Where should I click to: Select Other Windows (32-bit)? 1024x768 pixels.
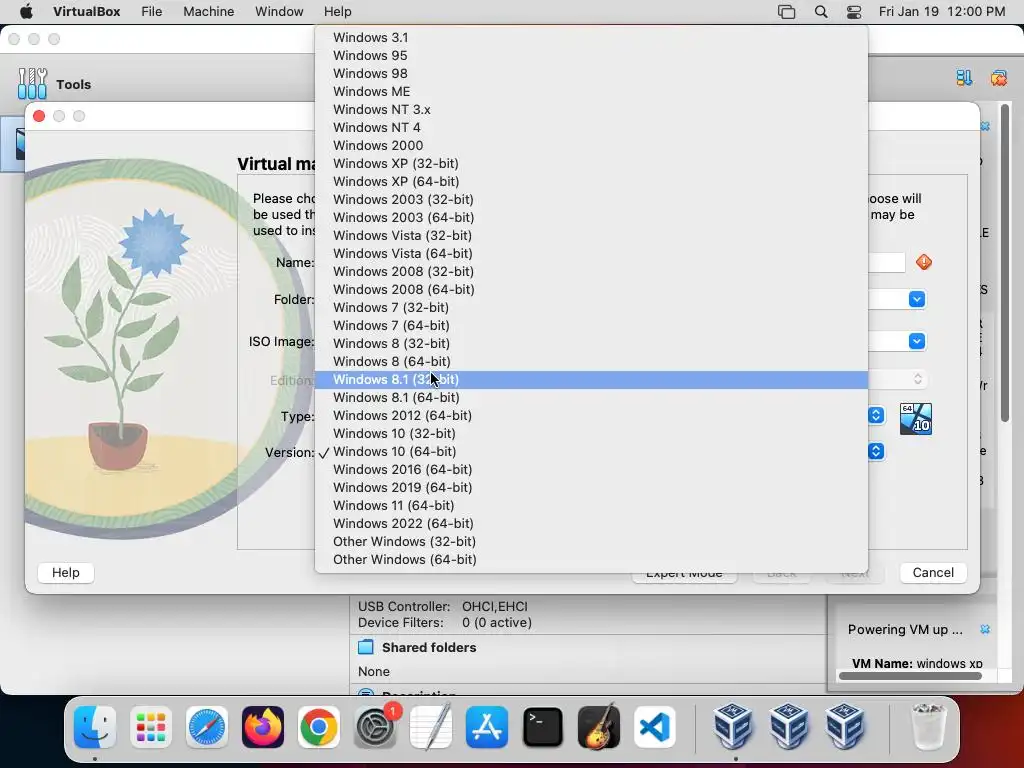591,541
